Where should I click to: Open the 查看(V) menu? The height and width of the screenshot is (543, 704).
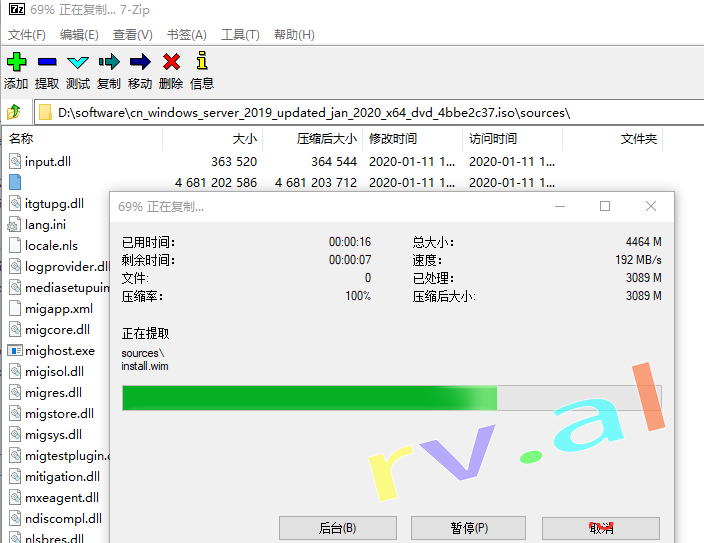pos(132,35)
